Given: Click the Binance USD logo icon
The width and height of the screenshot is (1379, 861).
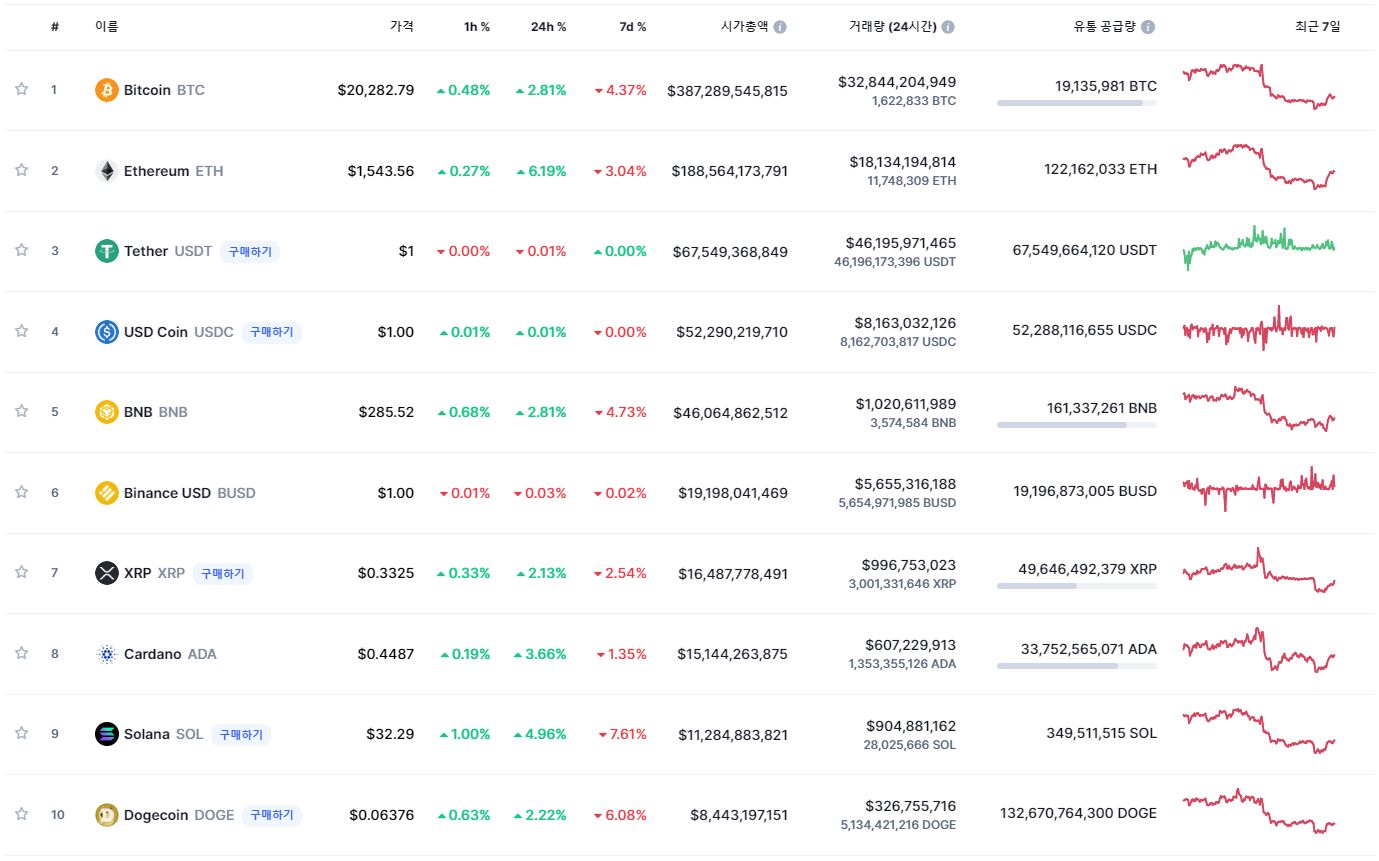Looking at the screenshot, I should (106, 493).
